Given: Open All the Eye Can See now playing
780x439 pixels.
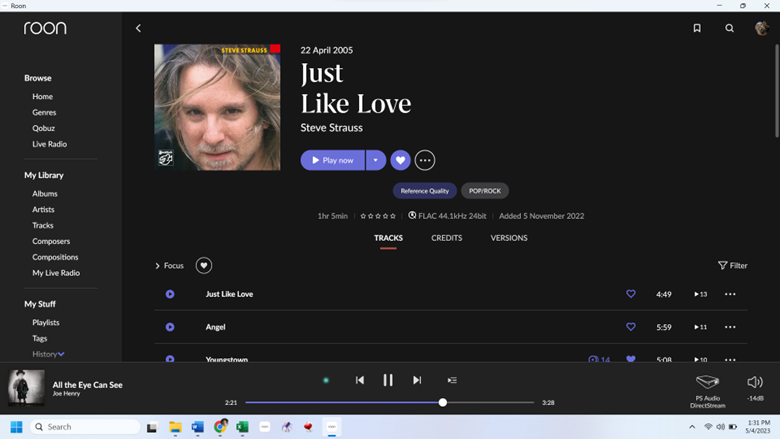Looking at the screenshot, I should (x=88, y=385).
